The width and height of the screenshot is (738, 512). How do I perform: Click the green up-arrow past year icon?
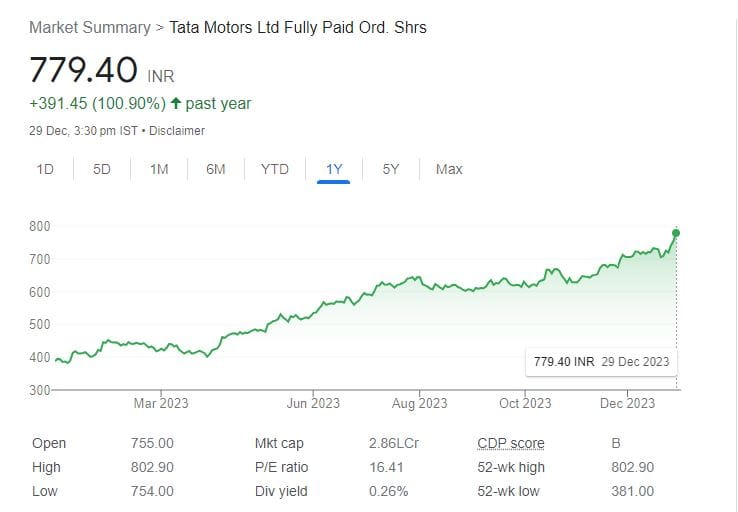[176, 103]
